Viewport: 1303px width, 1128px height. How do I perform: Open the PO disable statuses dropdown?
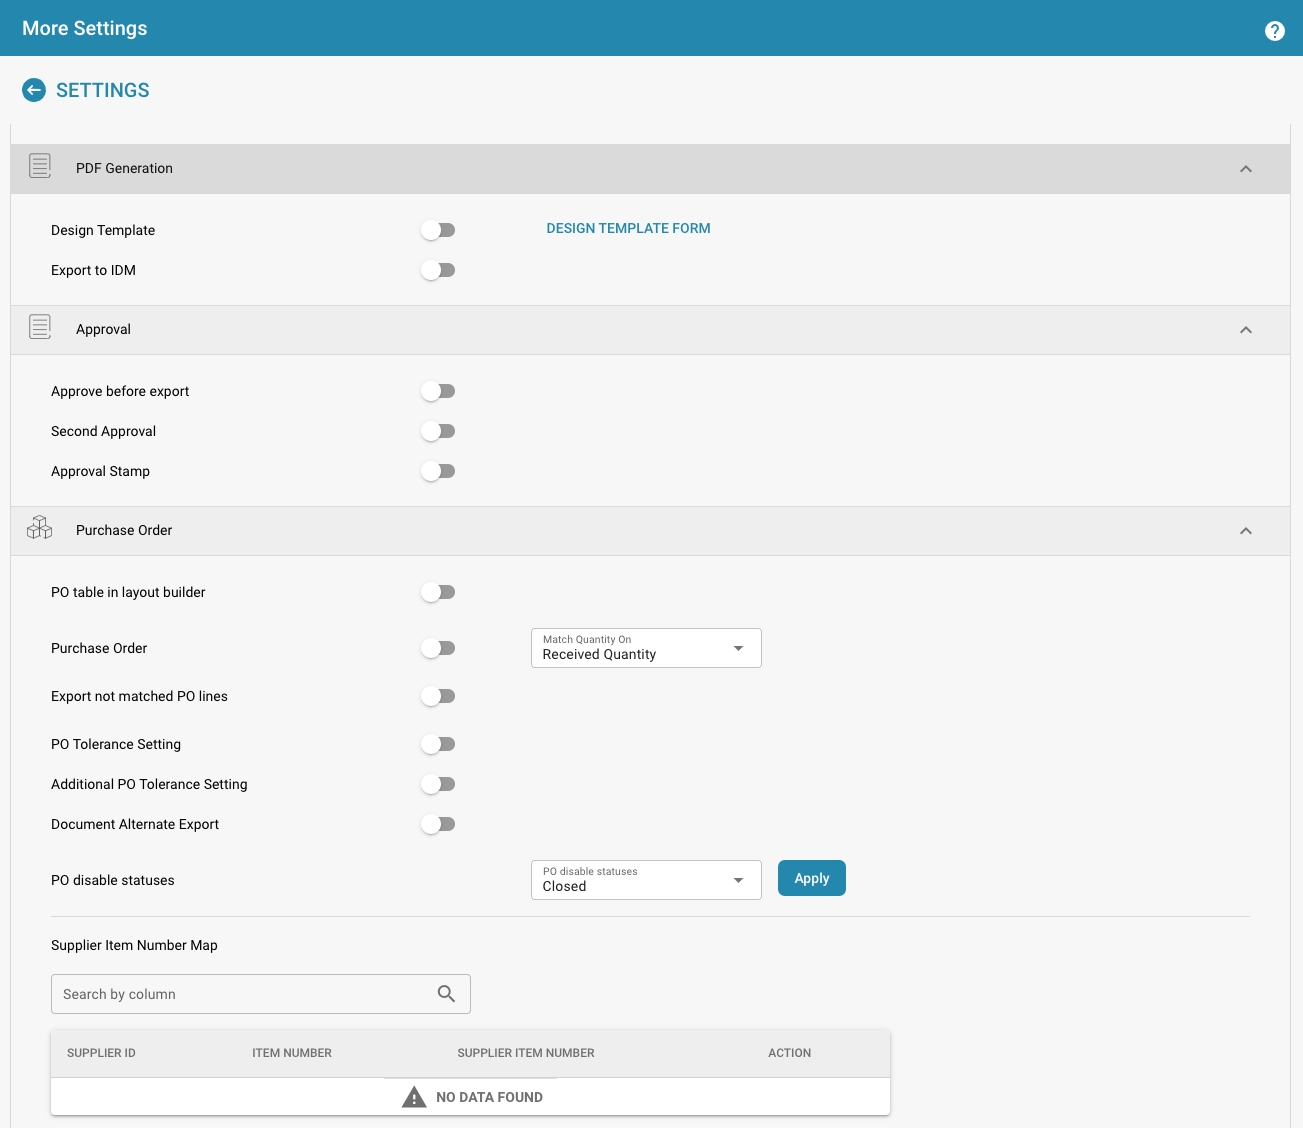pos(646,880)
